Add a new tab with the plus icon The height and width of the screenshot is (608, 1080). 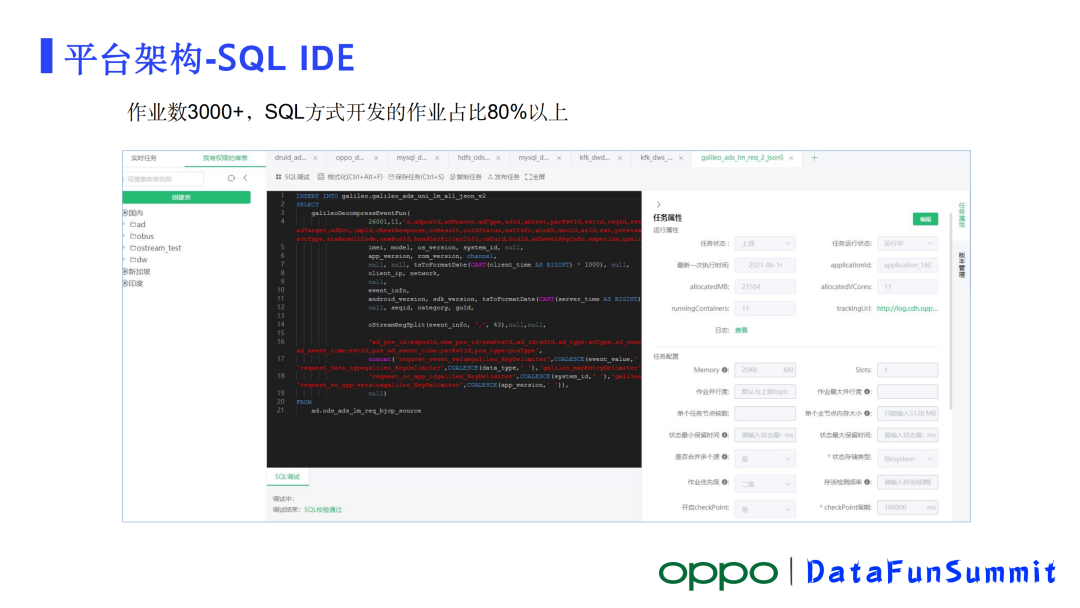click(x=814, y=158)
